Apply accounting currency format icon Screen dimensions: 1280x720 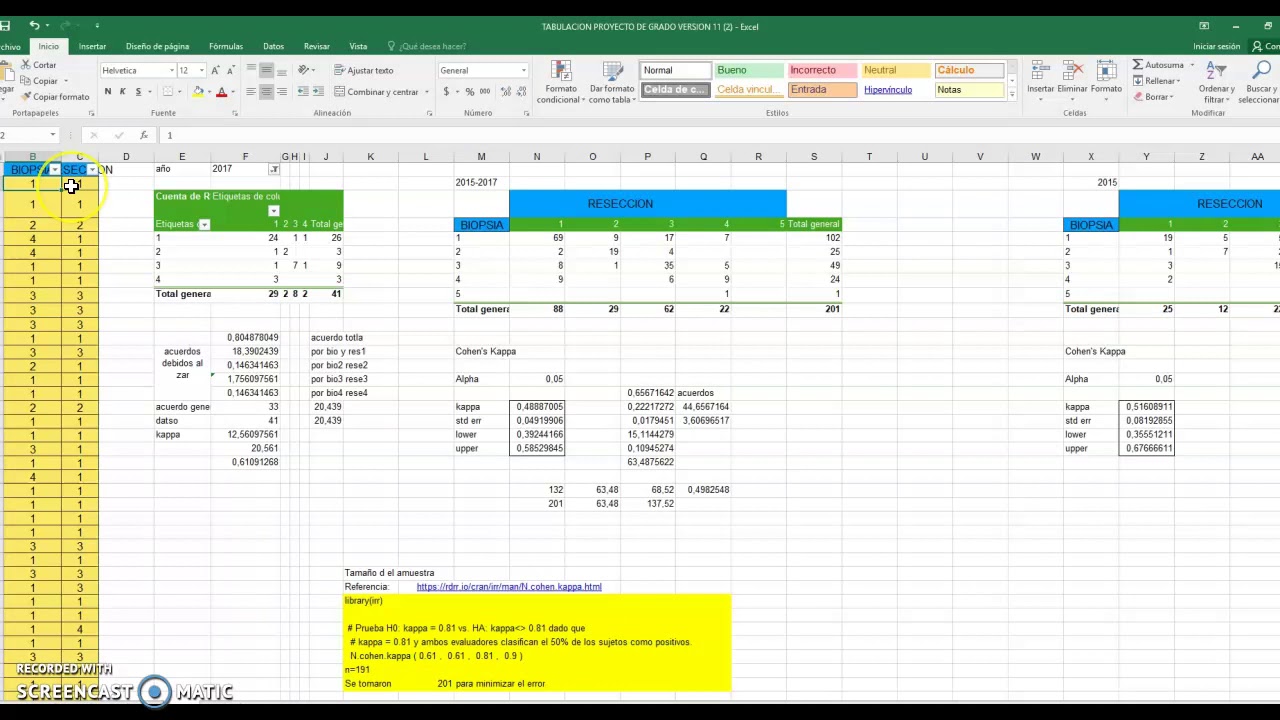[446, 92]
